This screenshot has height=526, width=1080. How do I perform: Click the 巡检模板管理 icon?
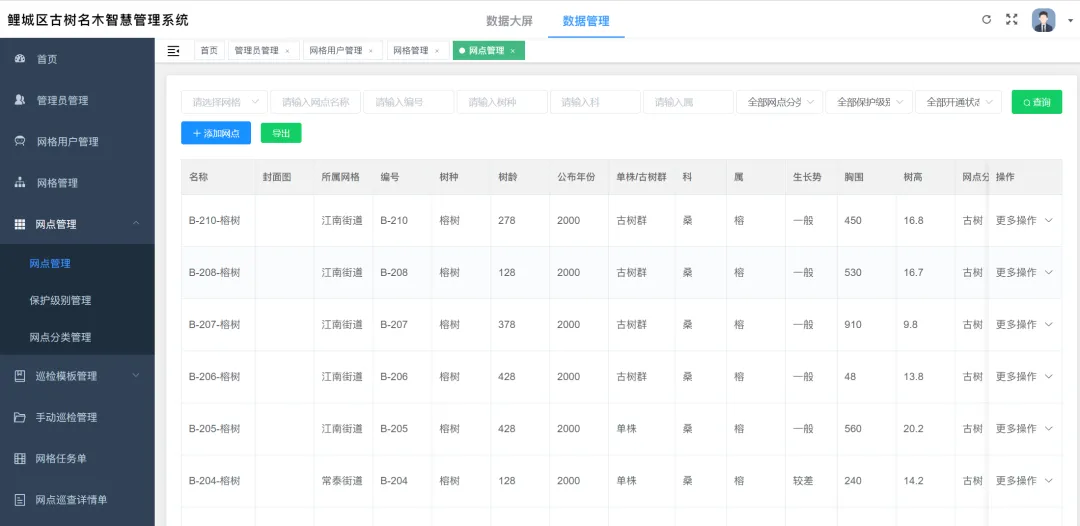click(20, 375)
